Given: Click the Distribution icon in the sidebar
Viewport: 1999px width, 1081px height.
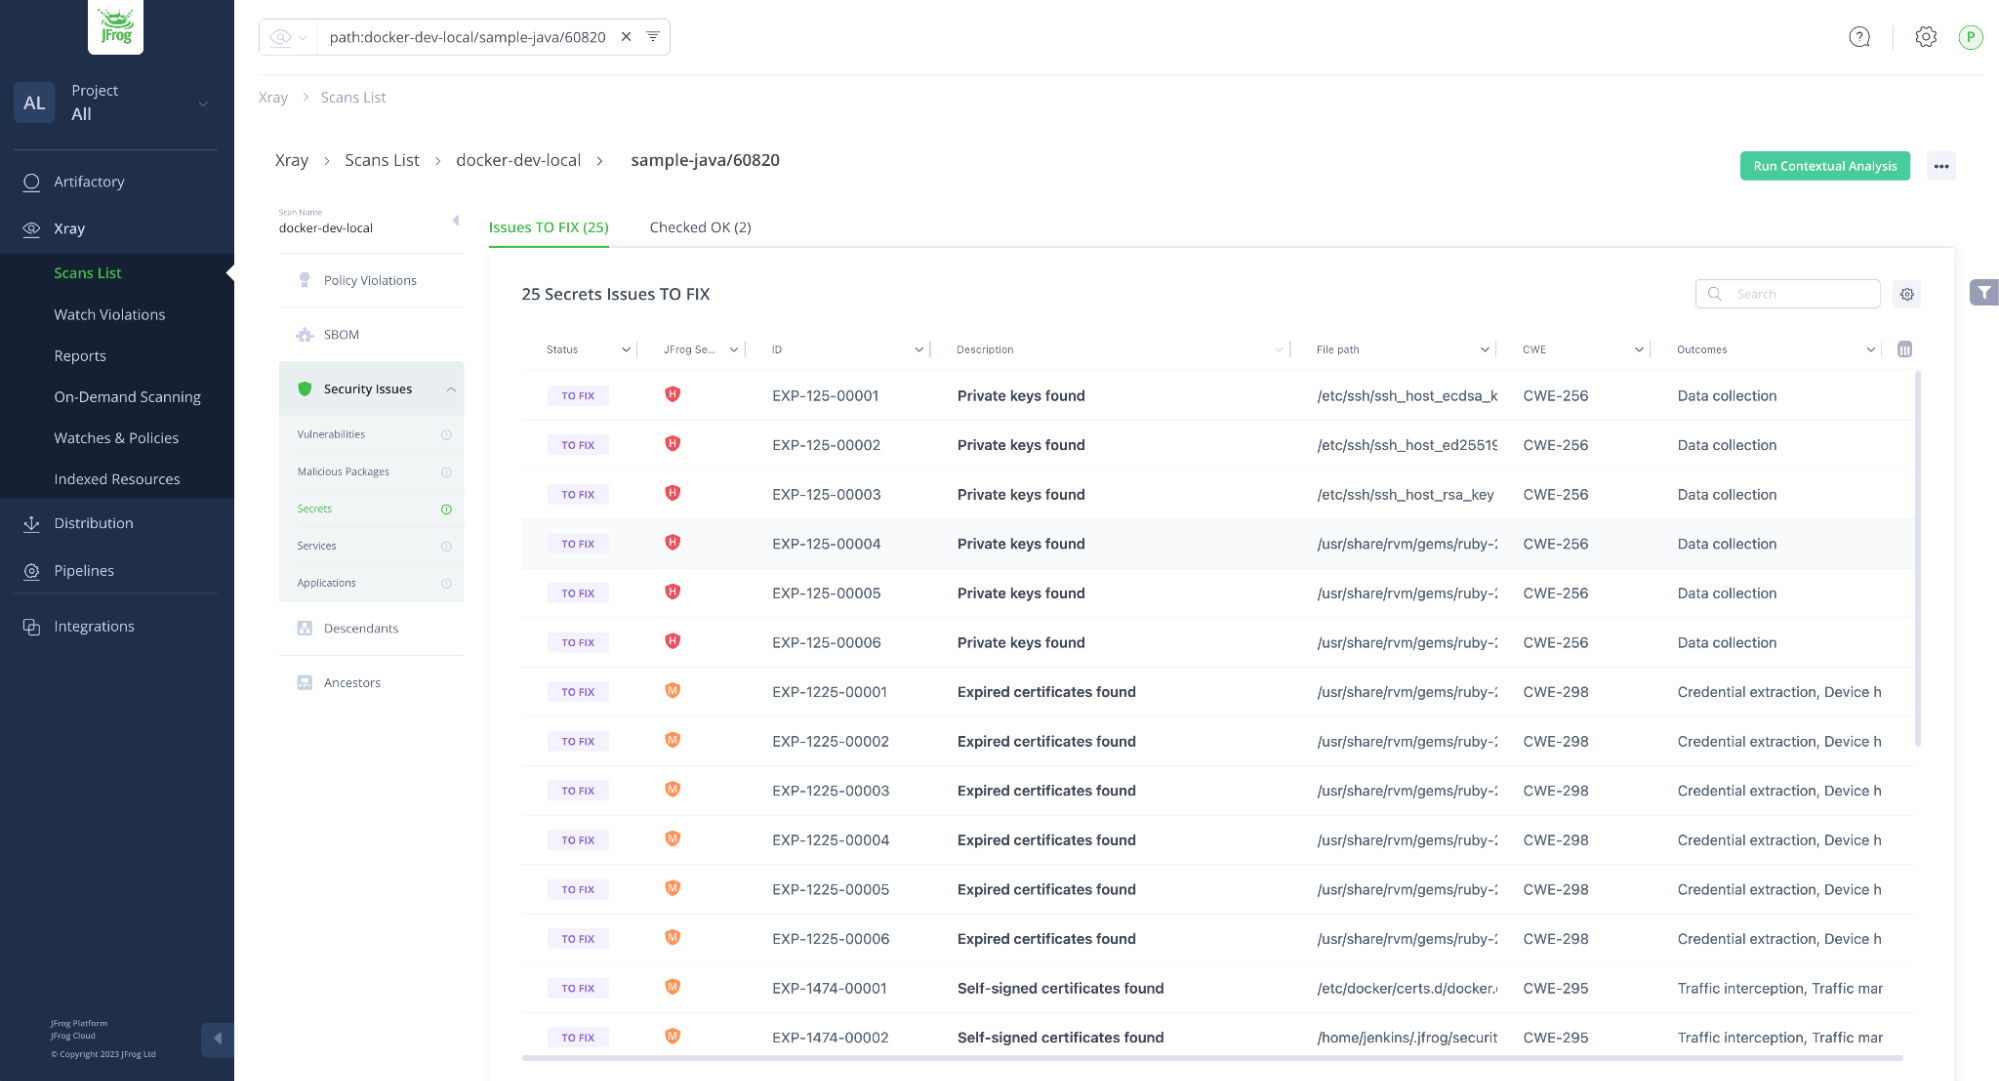Looking at the screenshot, I should pyautogui.click(x=31, y=522).
